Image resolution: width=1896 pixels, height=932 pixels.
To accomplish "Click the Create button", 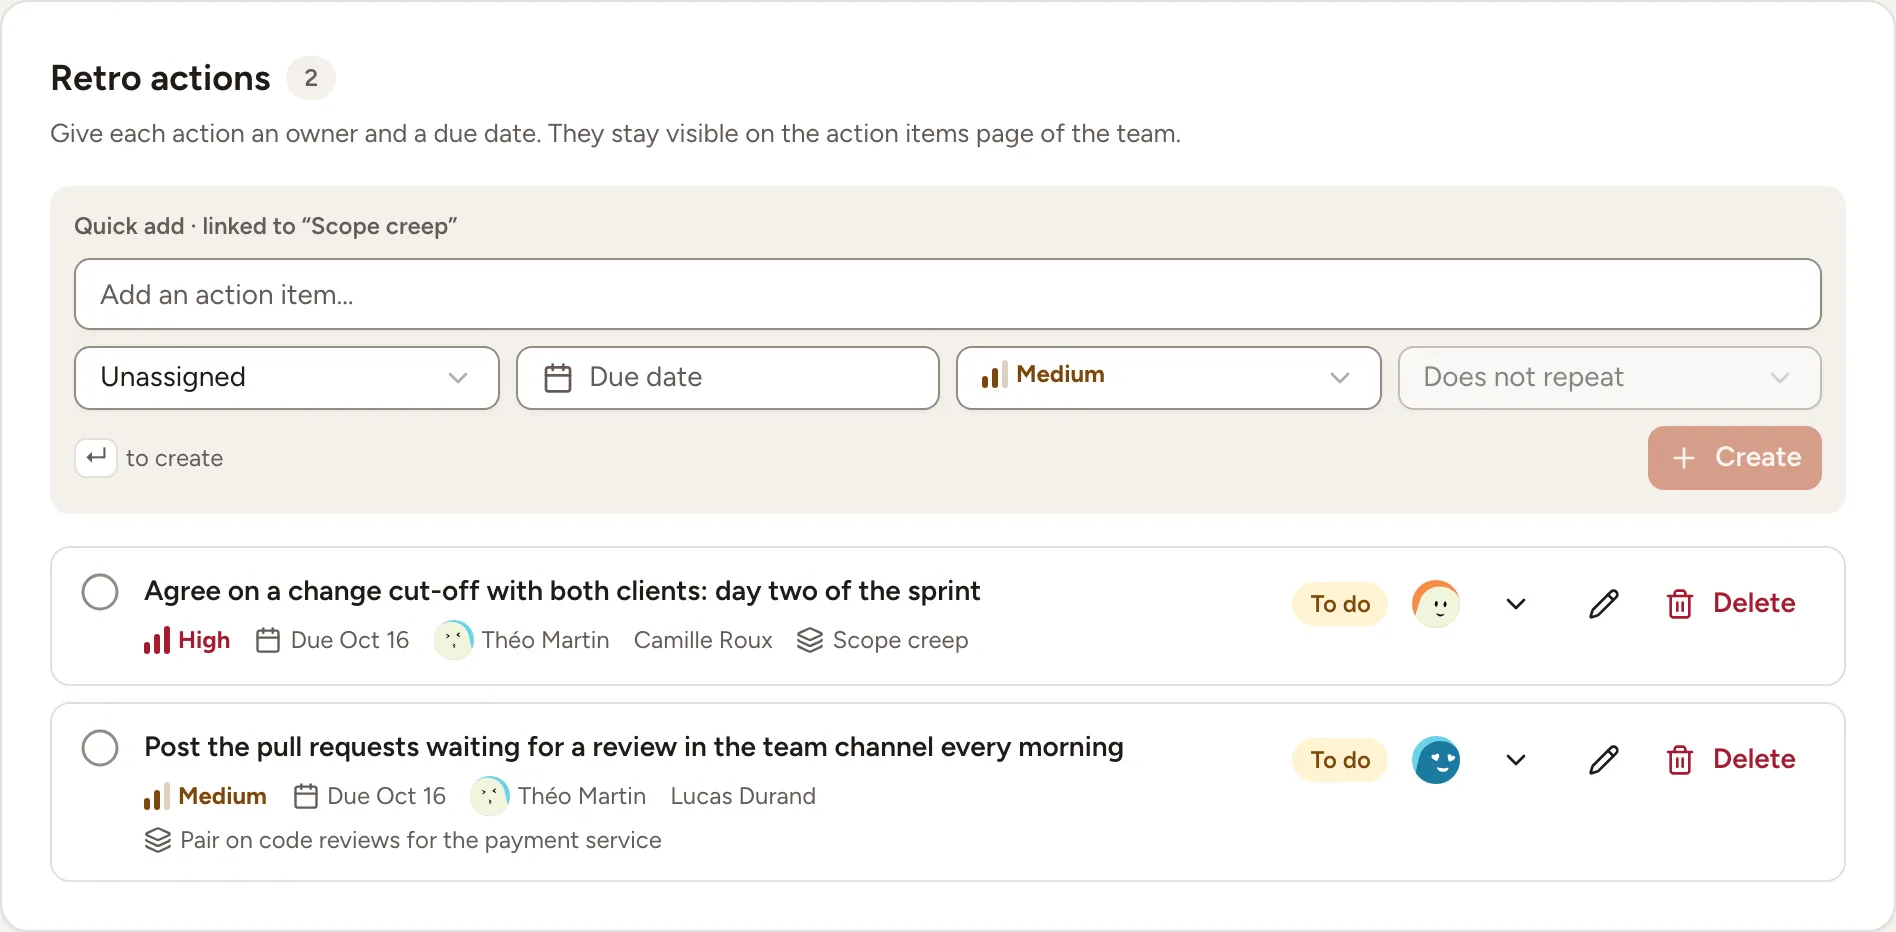I will tap(1734, 458).
